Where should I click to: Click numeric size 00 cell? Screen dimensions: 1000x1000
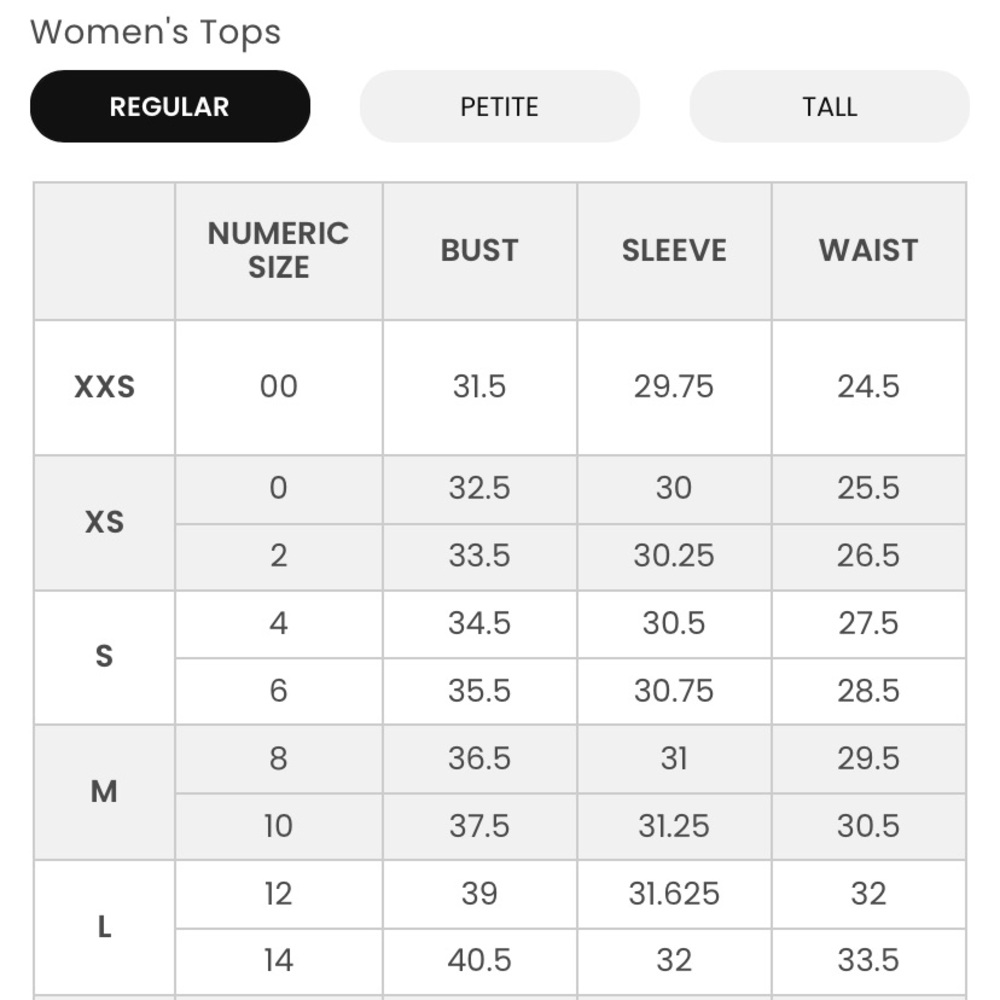[279, 387]
